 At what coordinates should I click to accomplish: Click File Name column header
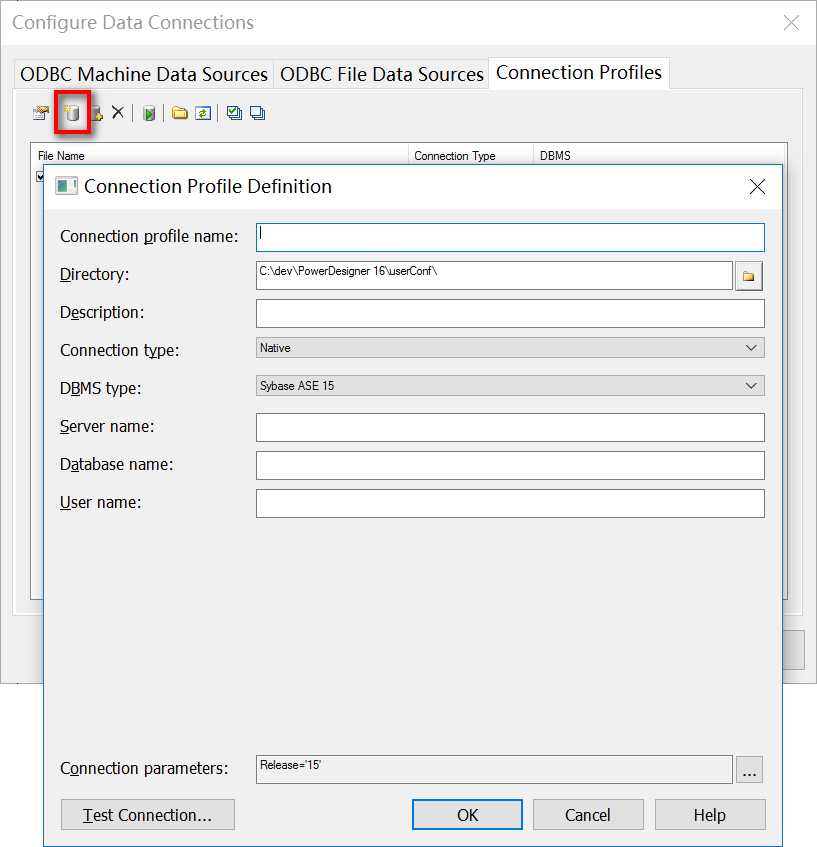219,155
